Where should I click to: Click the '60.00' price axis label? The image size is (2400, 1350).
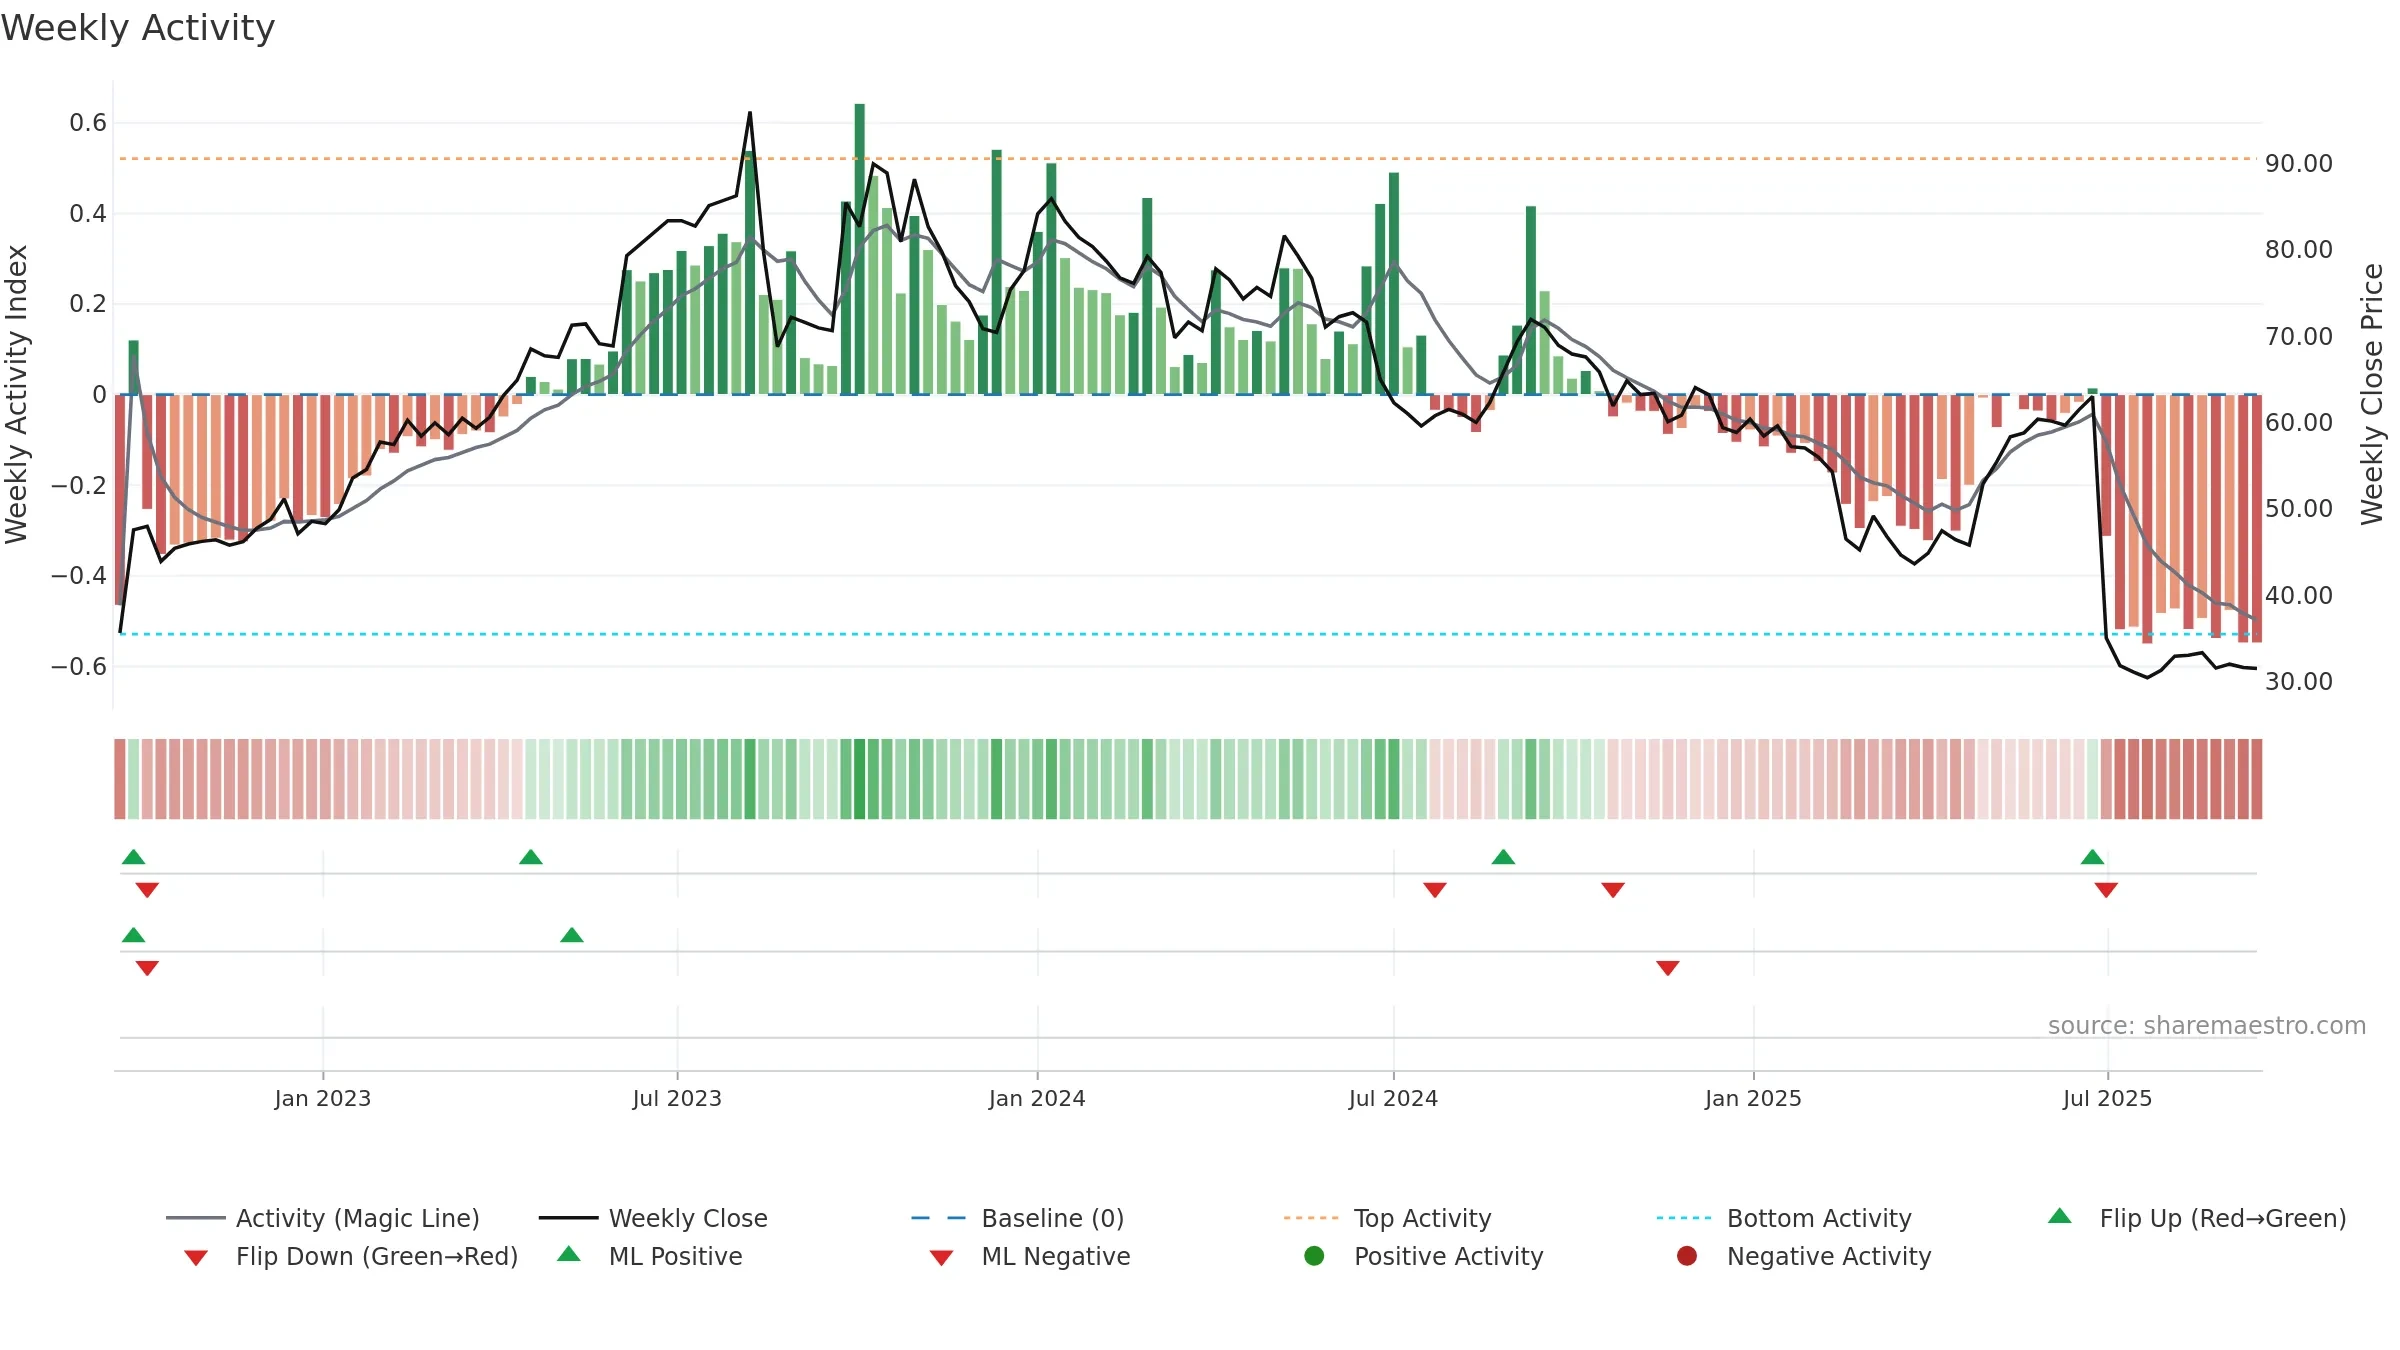click(x=2299, y=422)
